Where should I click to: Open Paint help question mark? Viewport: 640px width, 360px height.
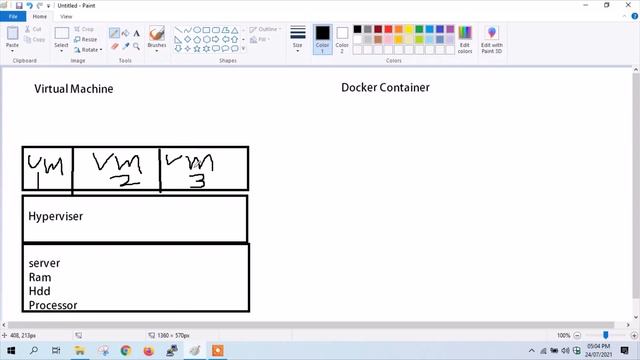pyautogui.click(x=635, y=16)
